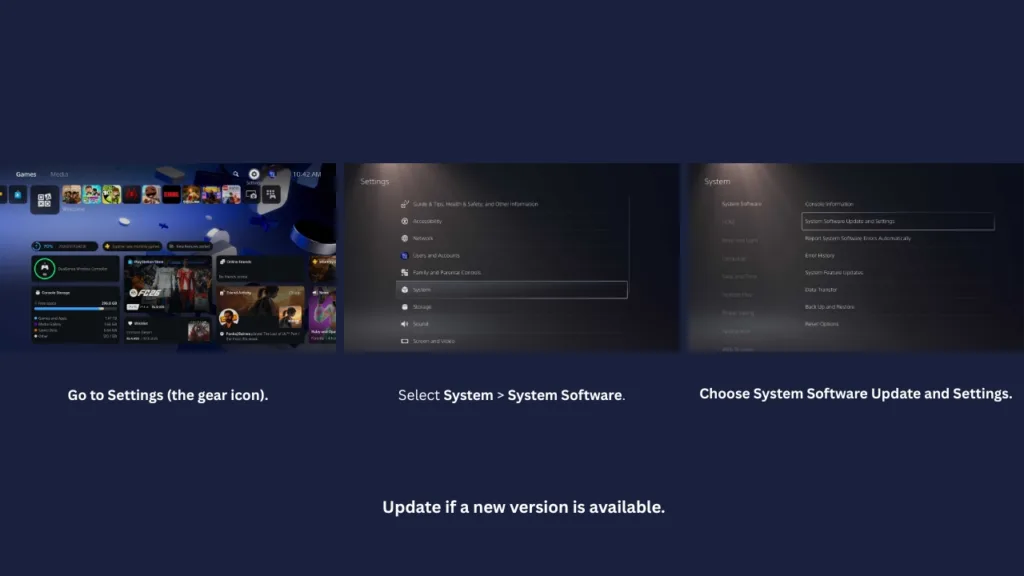
Task: Select the Games tab
Action: pyautogui.click(x=26, y=175)
